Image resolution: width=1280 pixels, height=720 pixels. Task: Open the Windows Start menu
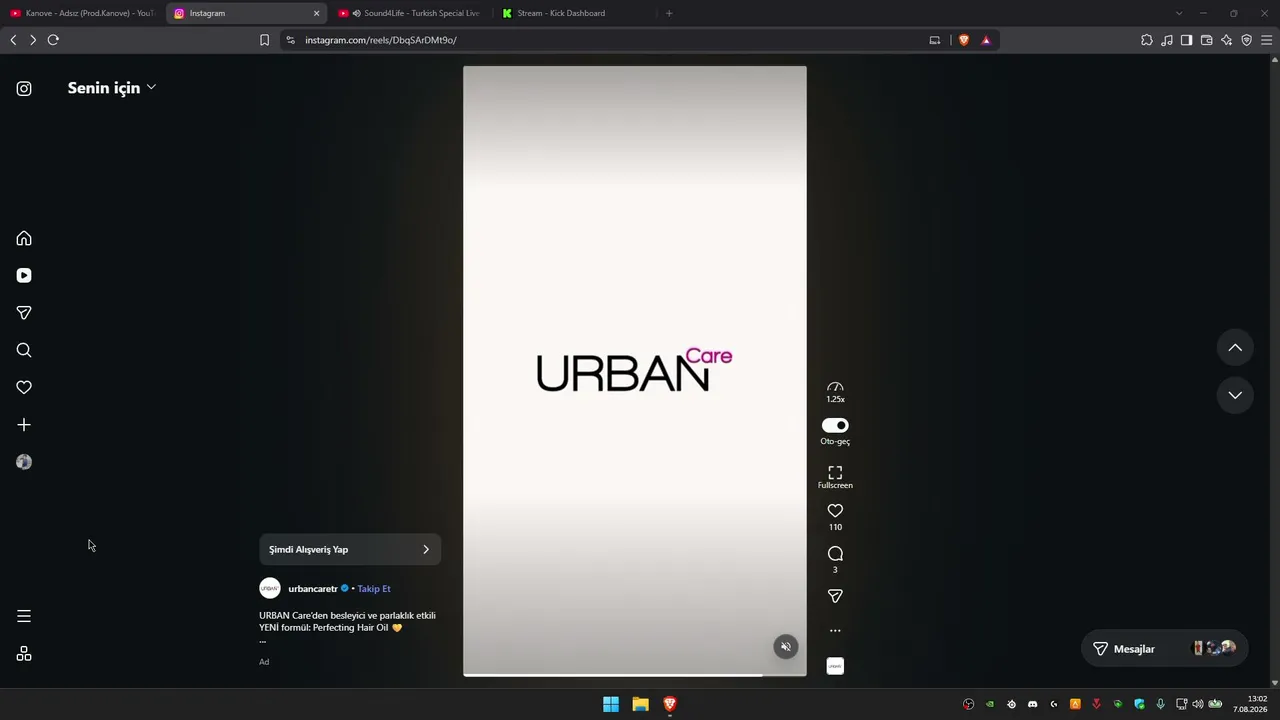pos(611,704)
